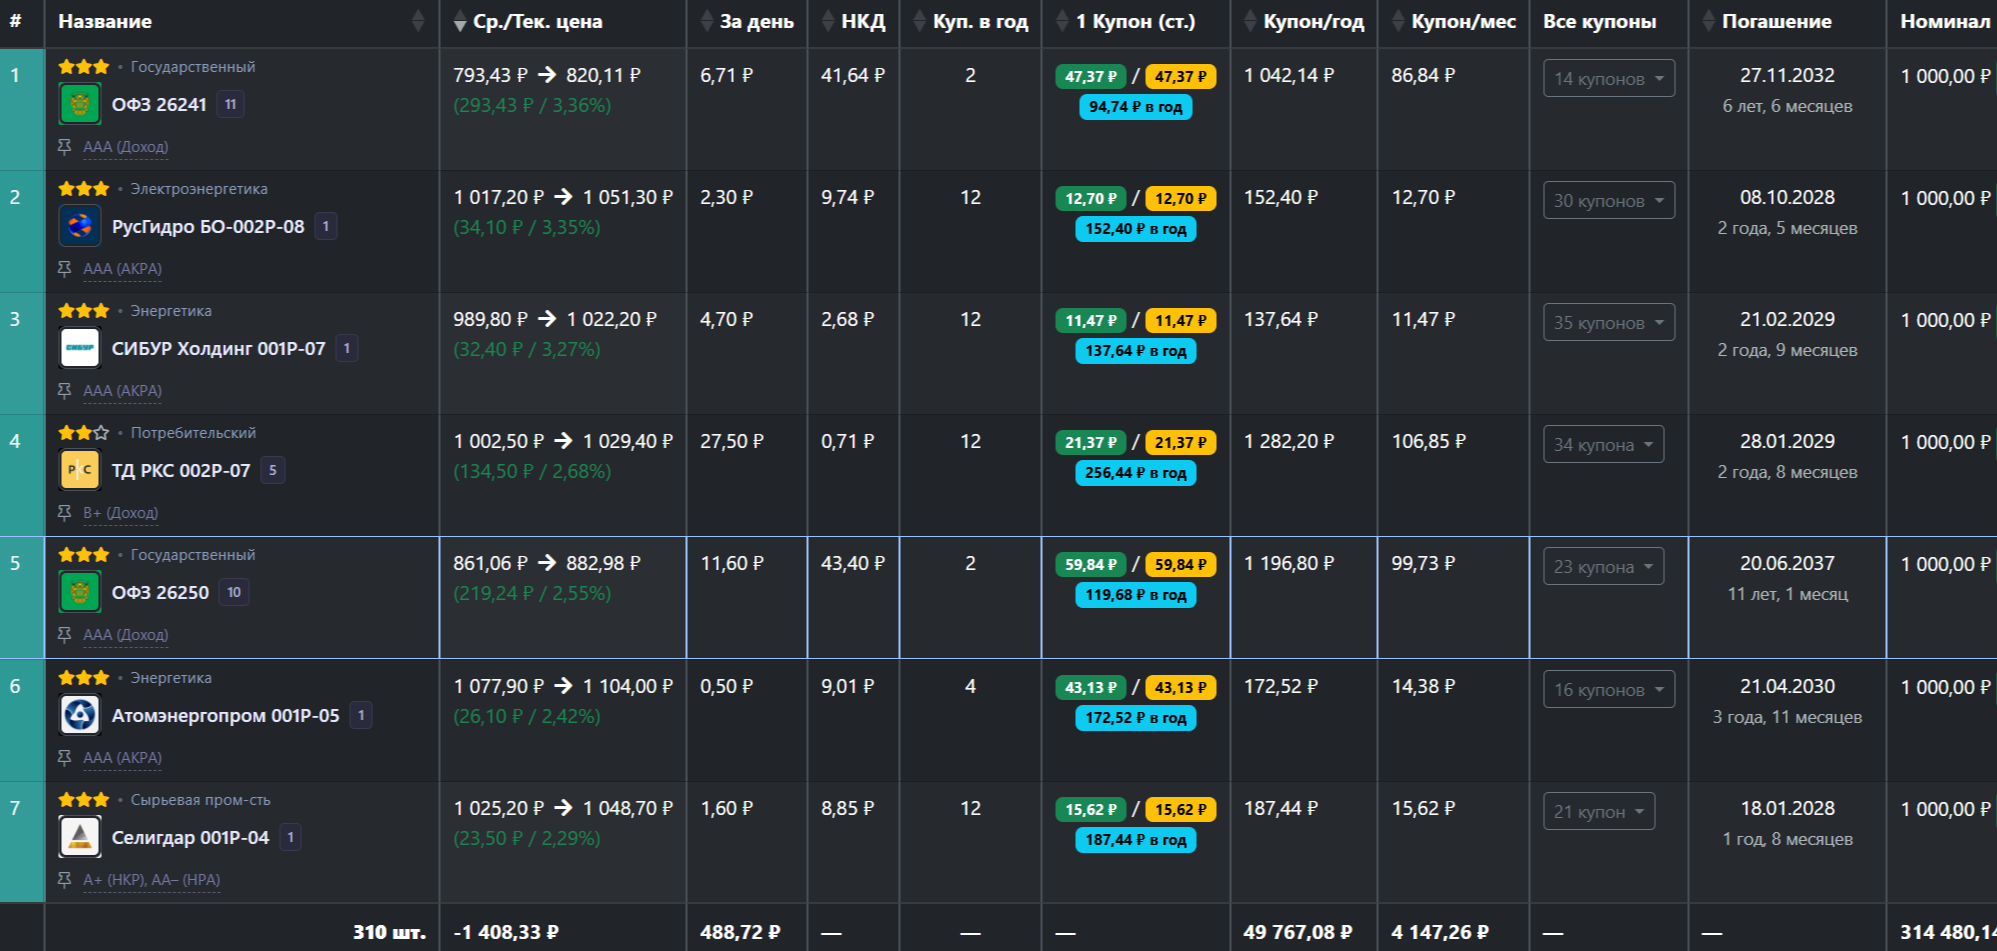
Task: Click the pin icon beside A+ (НКР), AA– (НРА)
Action: pyautogui.click(x=65, y=880)
